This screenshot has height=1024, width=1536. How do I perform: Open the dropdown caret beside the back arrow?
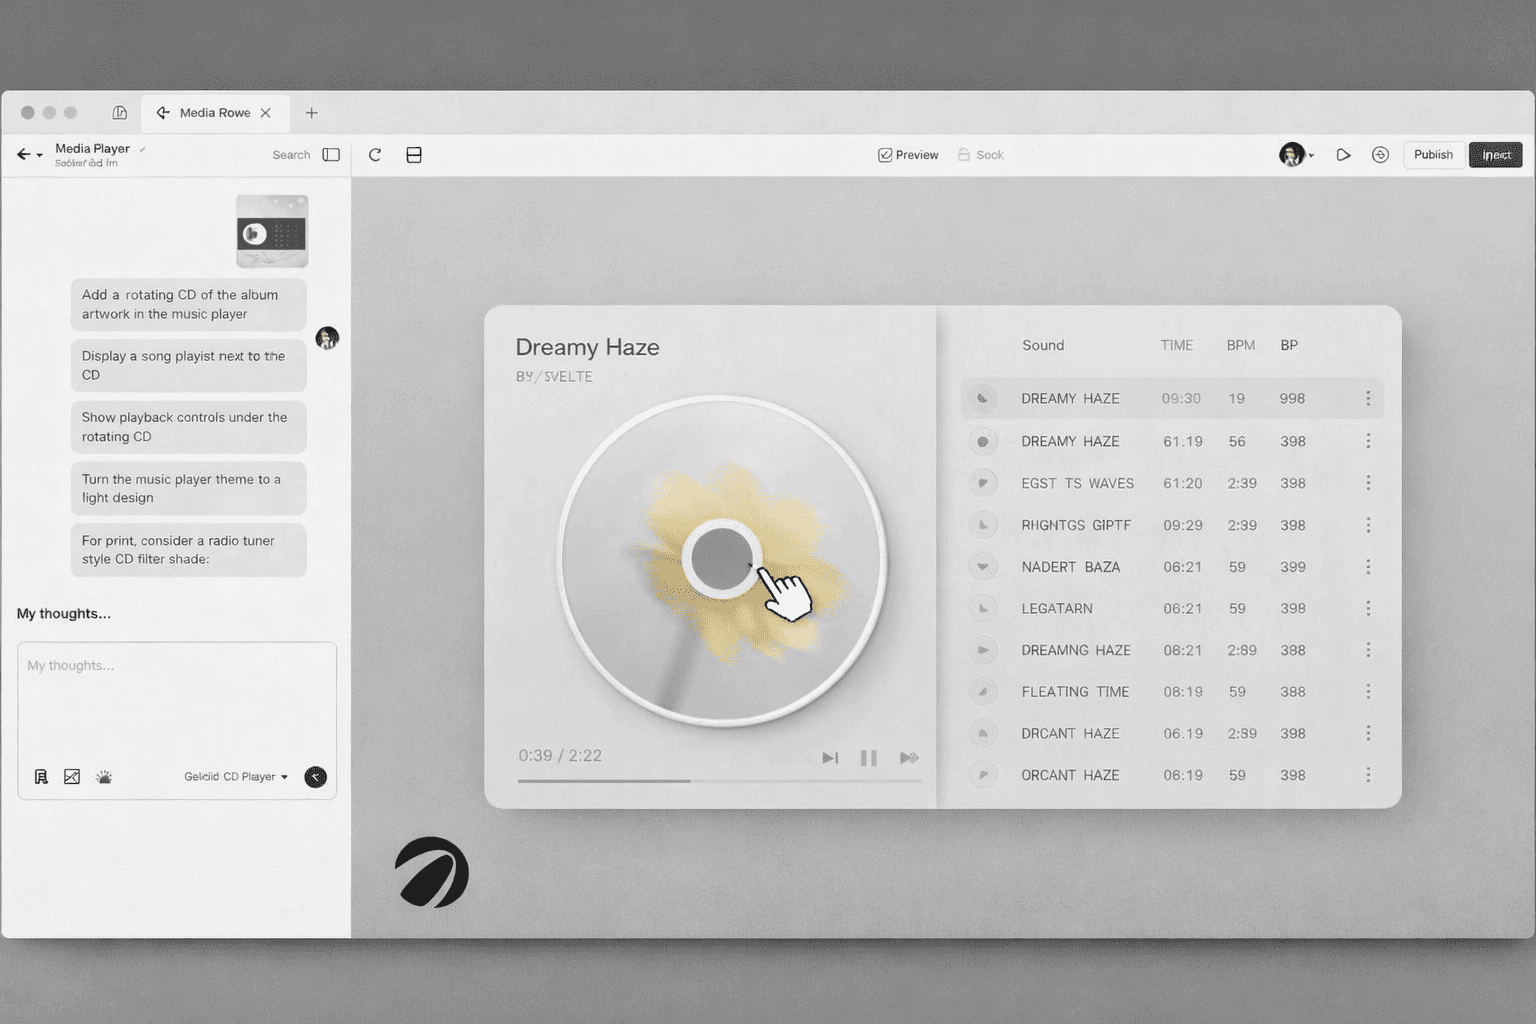point(40,155)
